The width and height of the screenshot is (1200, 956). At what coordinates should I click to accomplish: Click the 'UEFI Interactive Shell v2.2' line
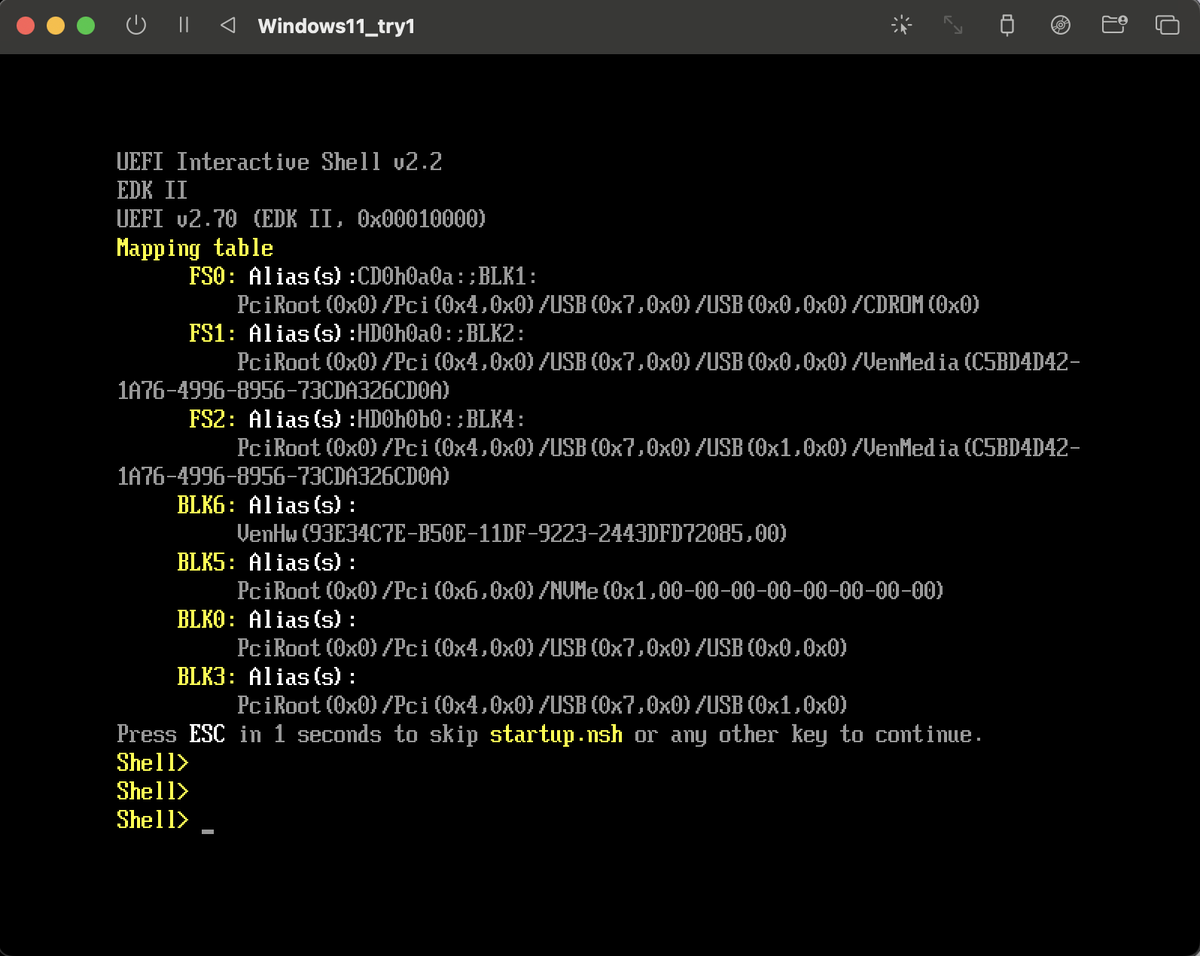(x=279, y=162)
